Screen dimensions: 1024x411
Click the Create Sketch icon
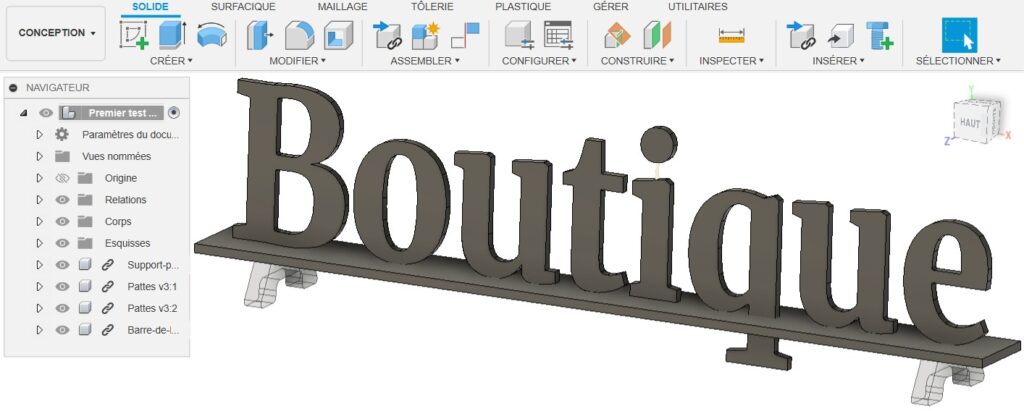[x=134, y=36]
